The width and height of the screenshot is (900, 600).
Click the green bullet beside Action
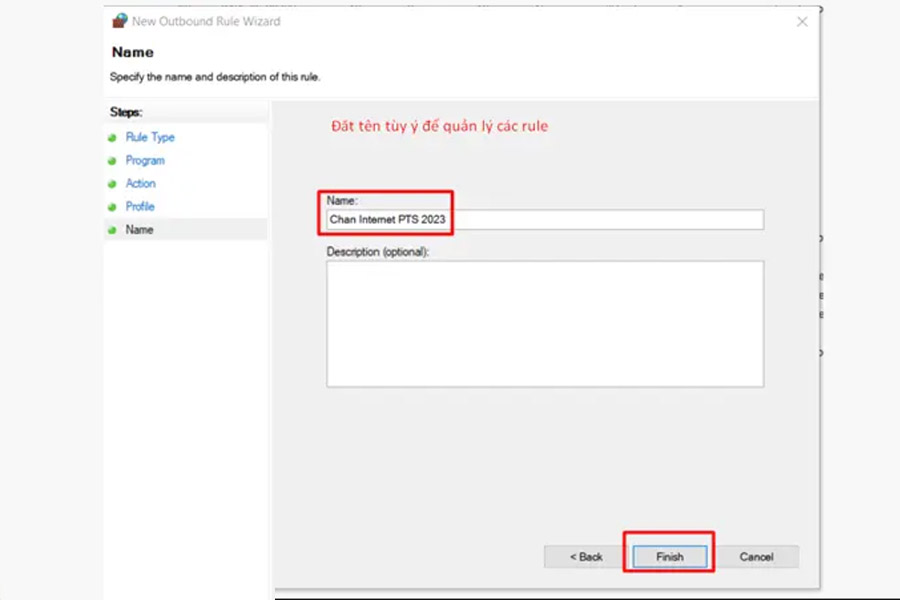[112, 184]
